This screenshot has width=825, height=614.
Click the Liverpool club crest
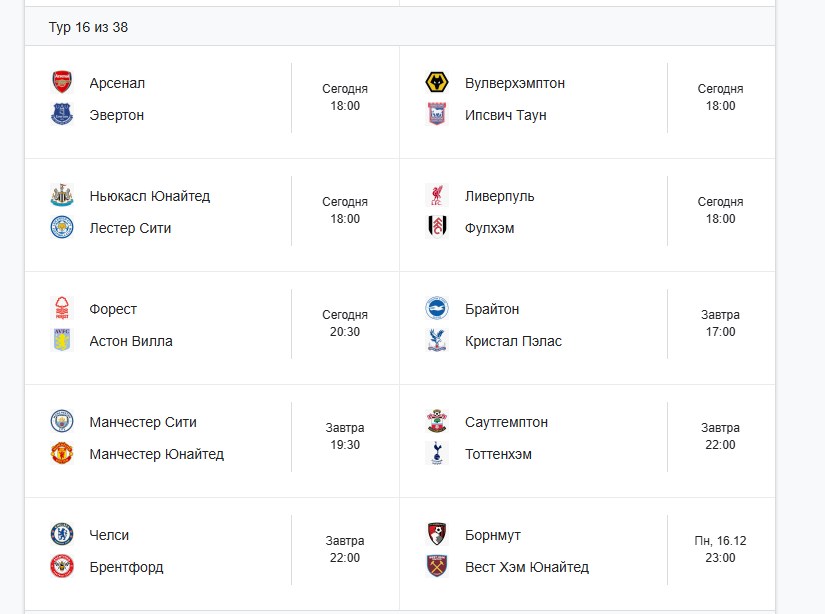437,196
